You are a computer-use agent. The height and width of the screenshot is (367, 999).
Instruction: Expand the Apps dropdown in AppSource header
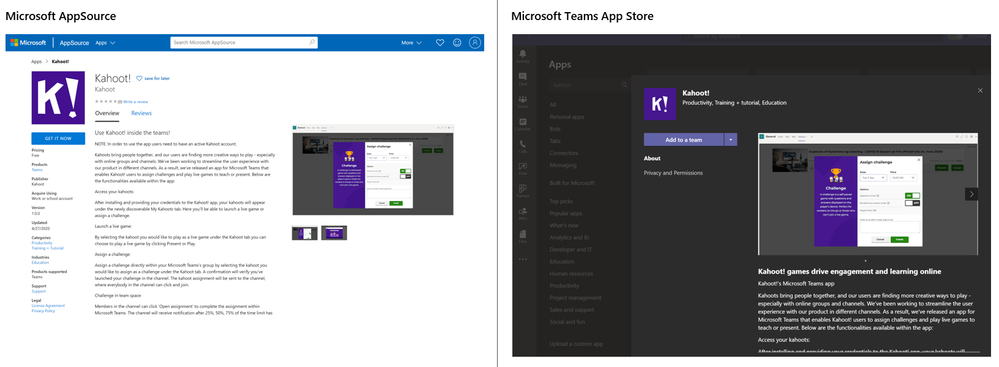tap(105, 43)
